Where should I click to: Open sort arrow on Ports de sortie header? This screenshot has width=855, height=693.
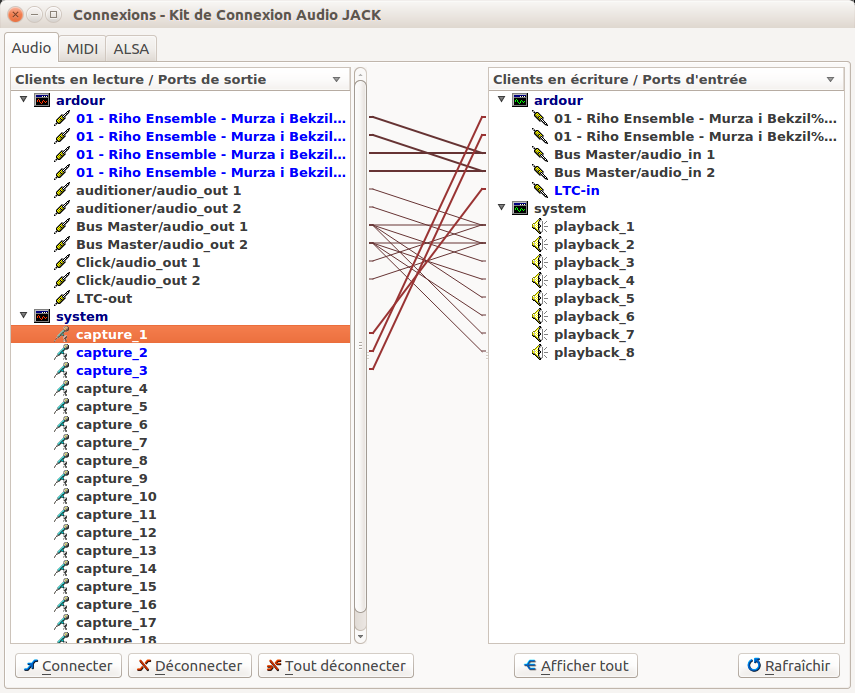pyautogui.click(x=336, y=80)
